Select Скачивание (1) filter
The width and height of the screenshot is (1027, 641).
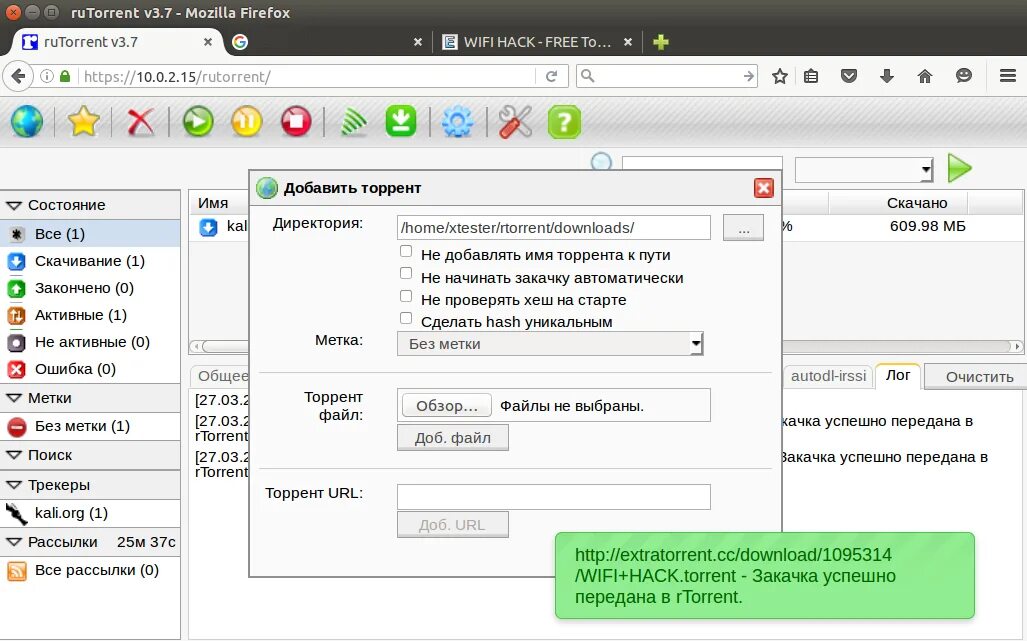click(x=90, y=261)
